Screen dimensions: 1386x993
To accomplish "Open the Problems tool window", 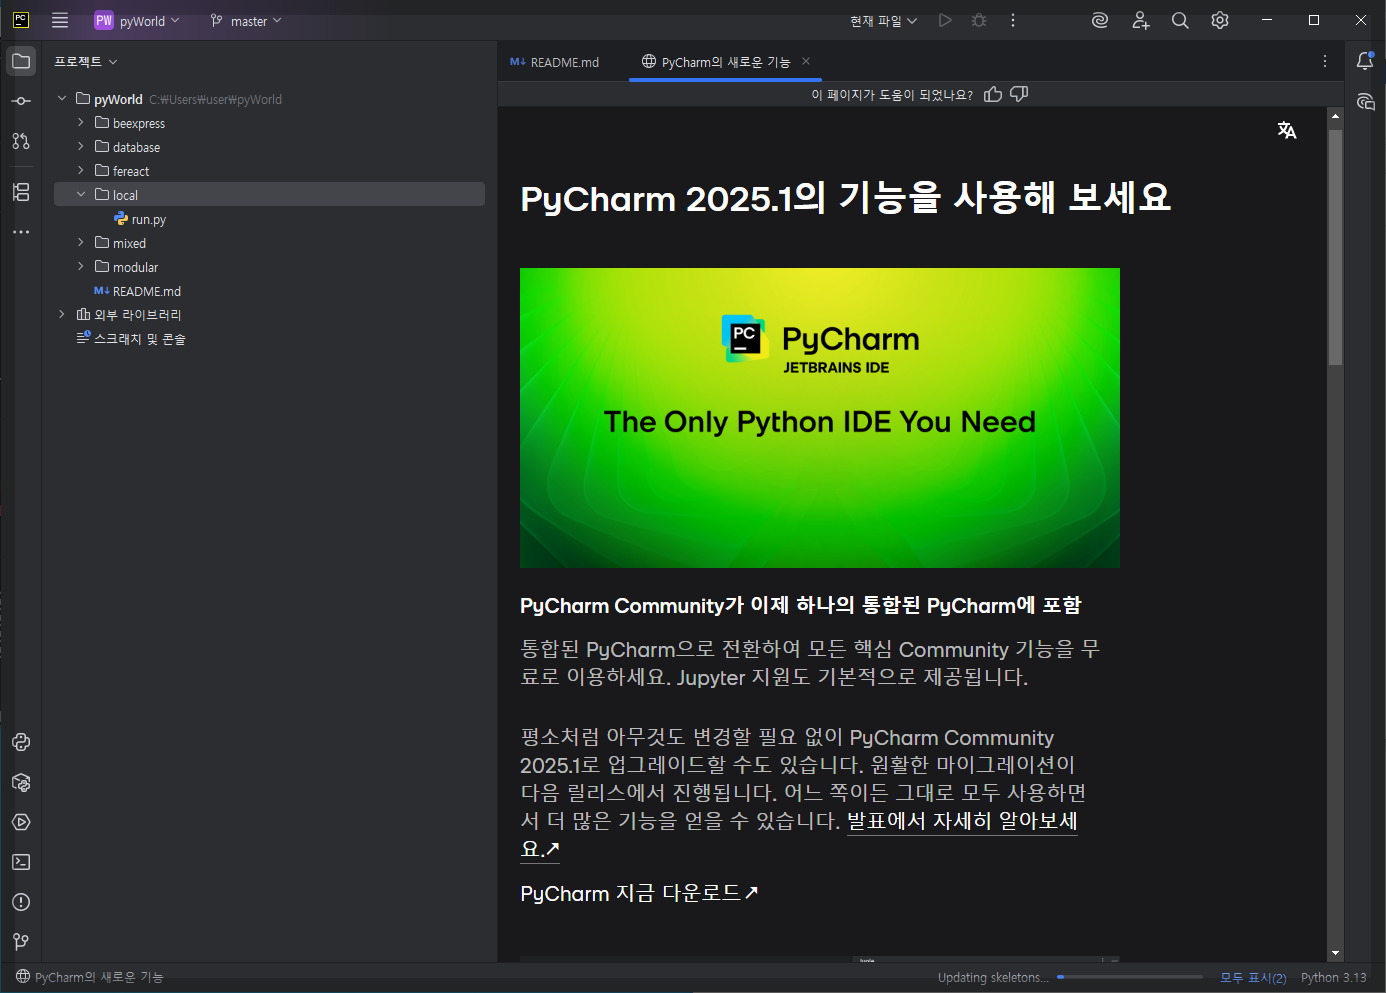I will (x=21, y=902).
